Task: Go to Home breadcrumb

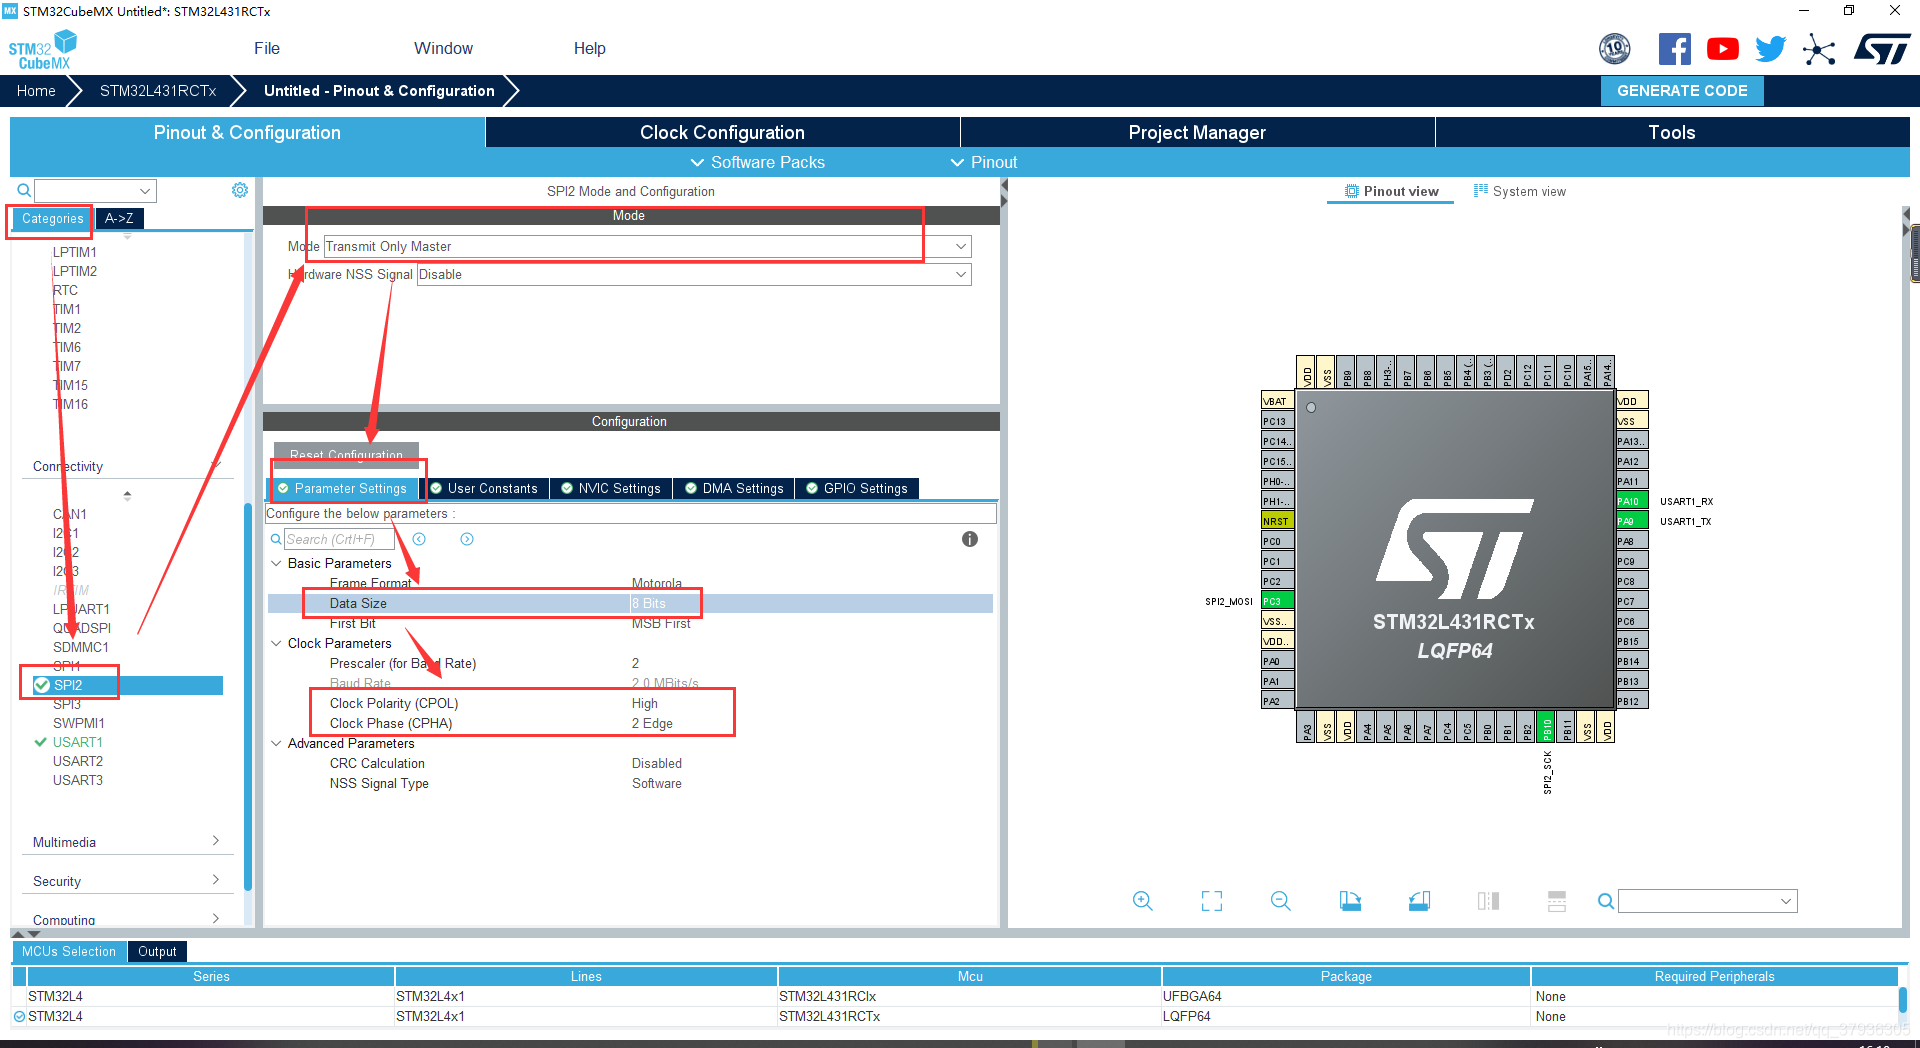Action: click(36, 90)
